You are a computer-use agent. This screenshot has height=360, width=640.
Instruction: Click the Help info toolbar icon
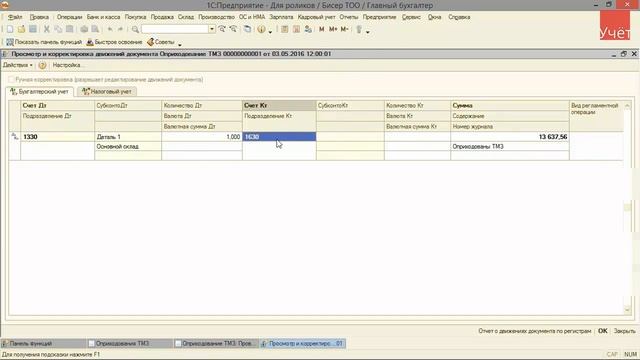261,29
